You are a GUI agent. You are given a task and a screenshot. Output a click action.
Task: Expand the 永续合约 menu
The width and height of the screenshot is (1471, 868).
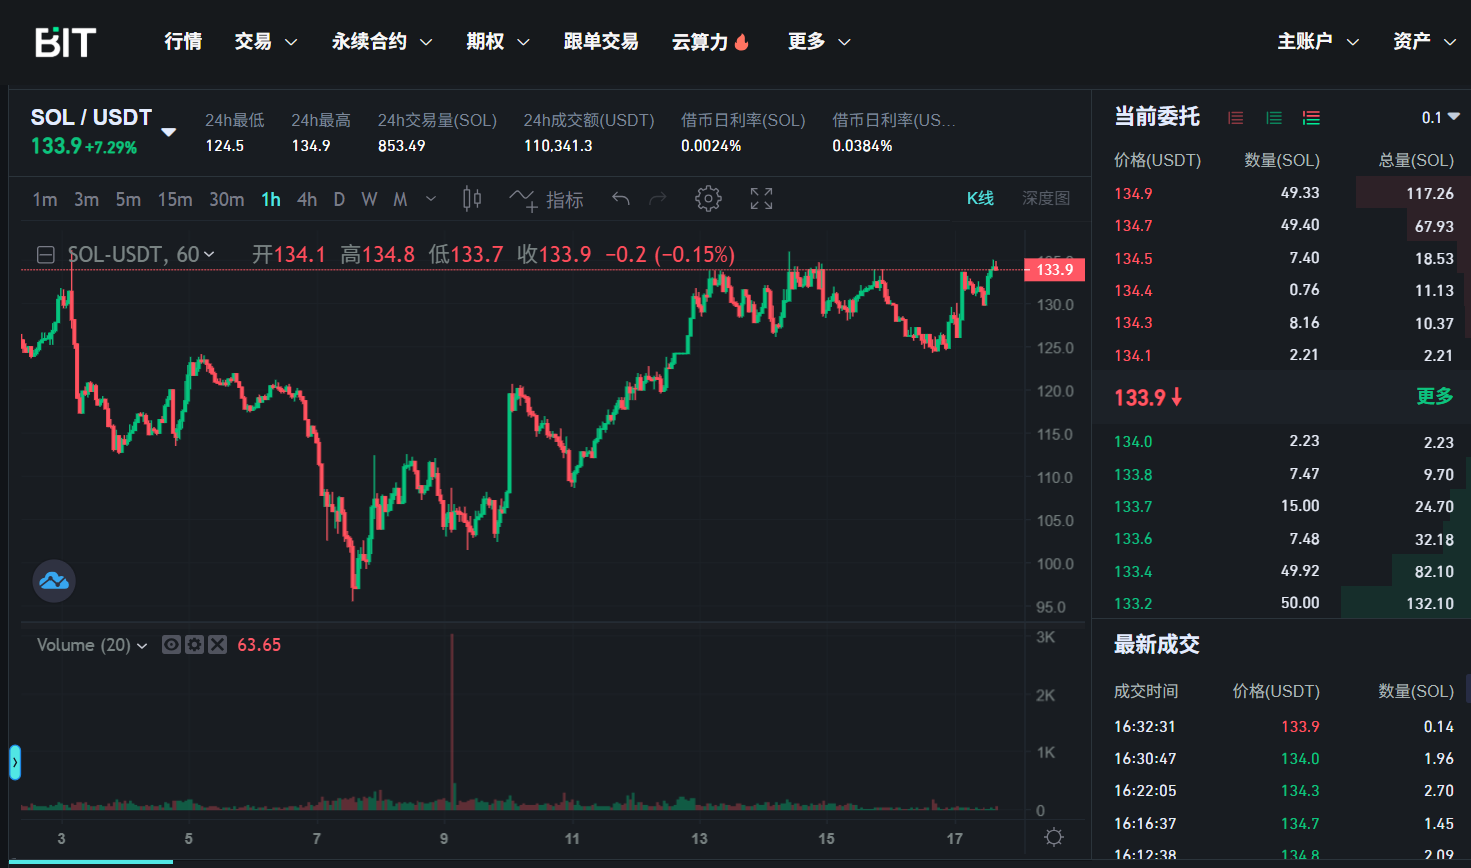[381, 42]
